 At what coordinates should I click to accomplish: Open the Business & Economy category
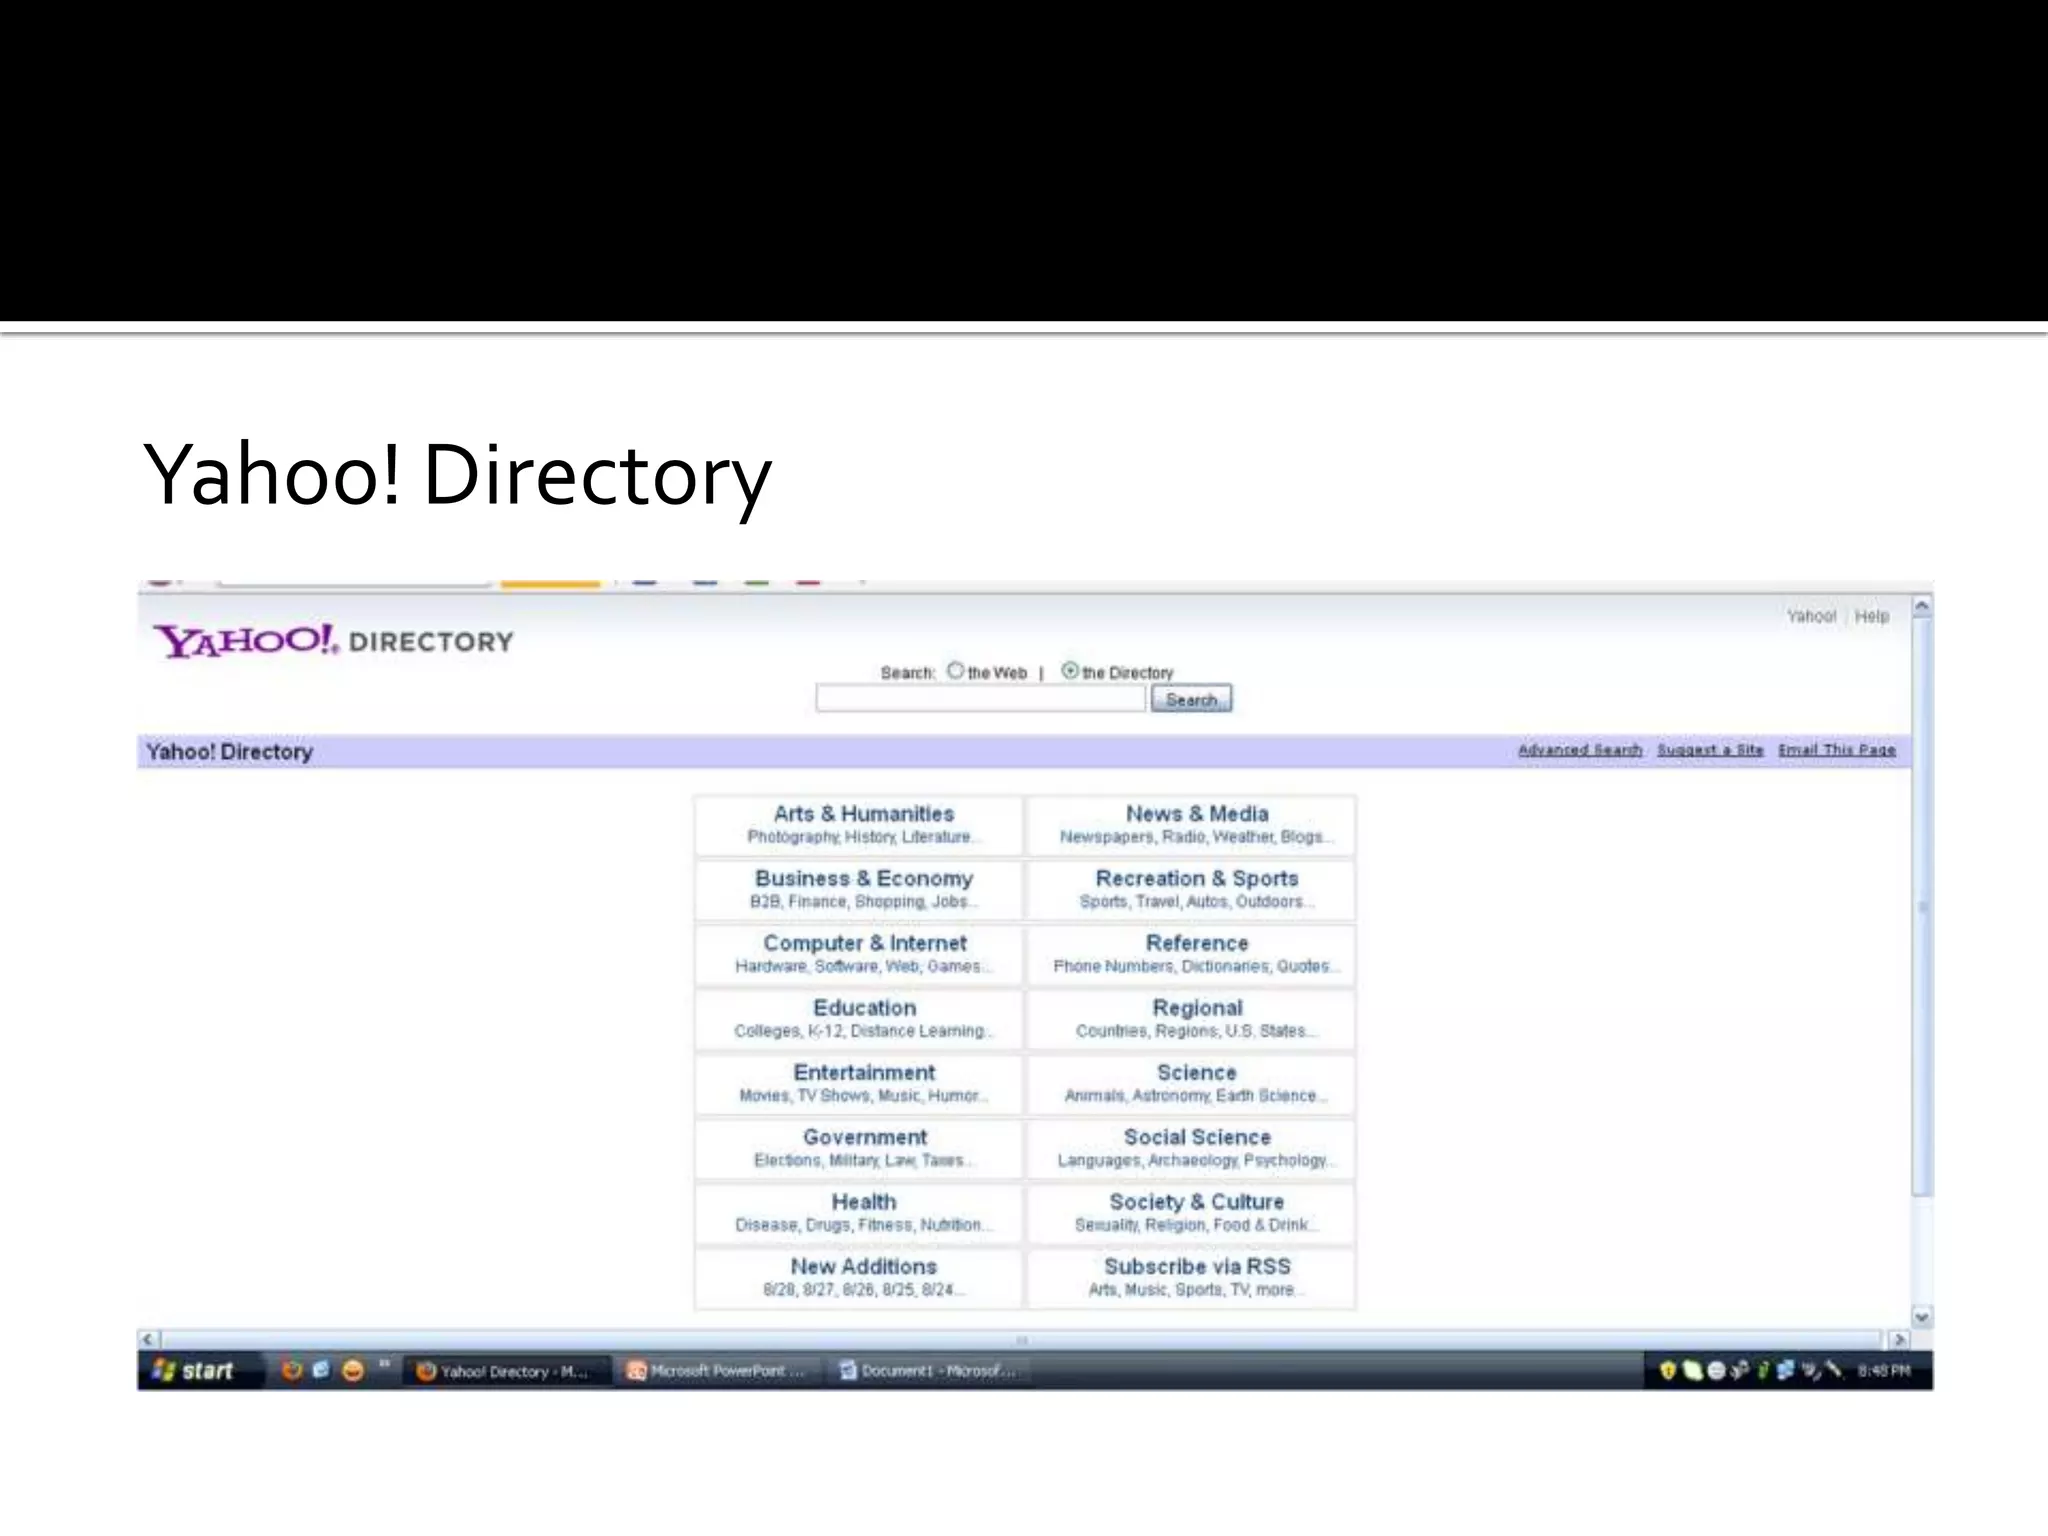(x=864, y=878)
